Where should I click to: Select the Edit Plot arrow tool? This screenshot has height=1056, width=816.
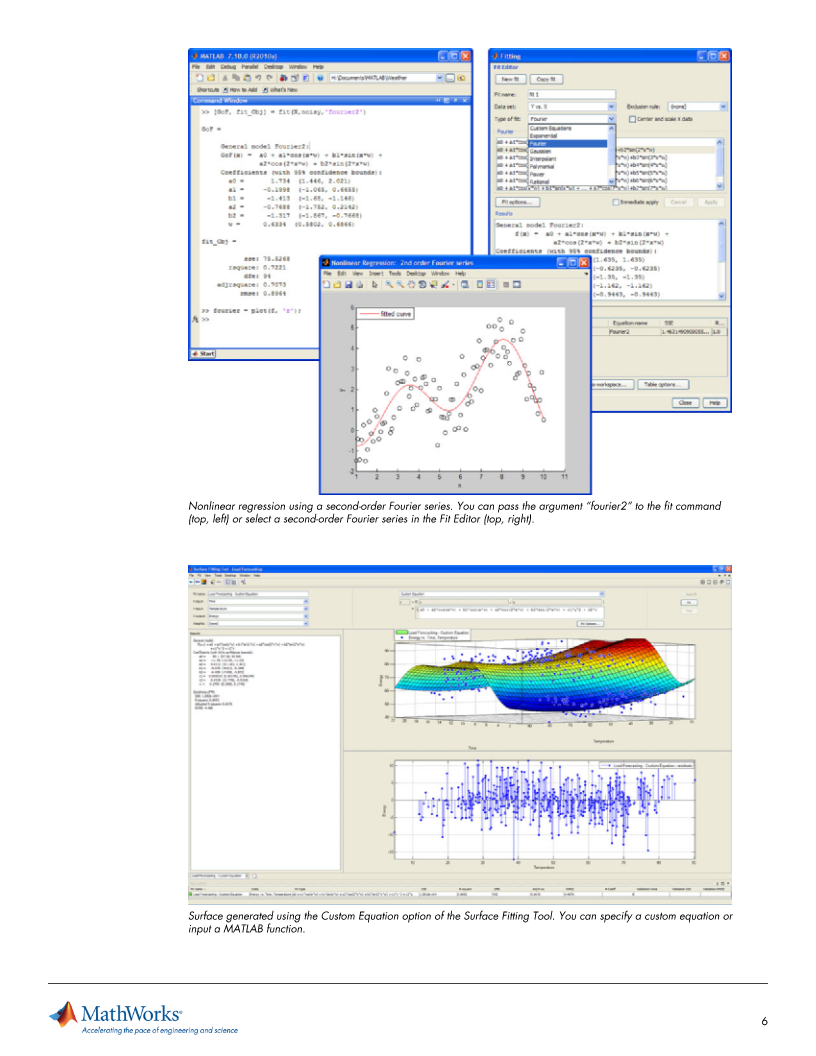click(x=374, y=284)
